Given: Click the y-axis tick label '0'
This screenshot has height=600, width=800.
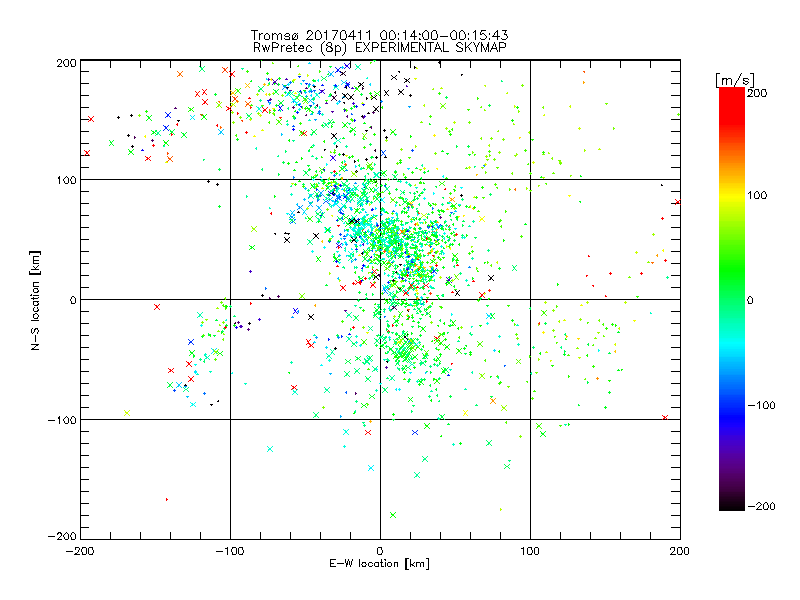Looking at the screenshot, I should click(73, 300).
